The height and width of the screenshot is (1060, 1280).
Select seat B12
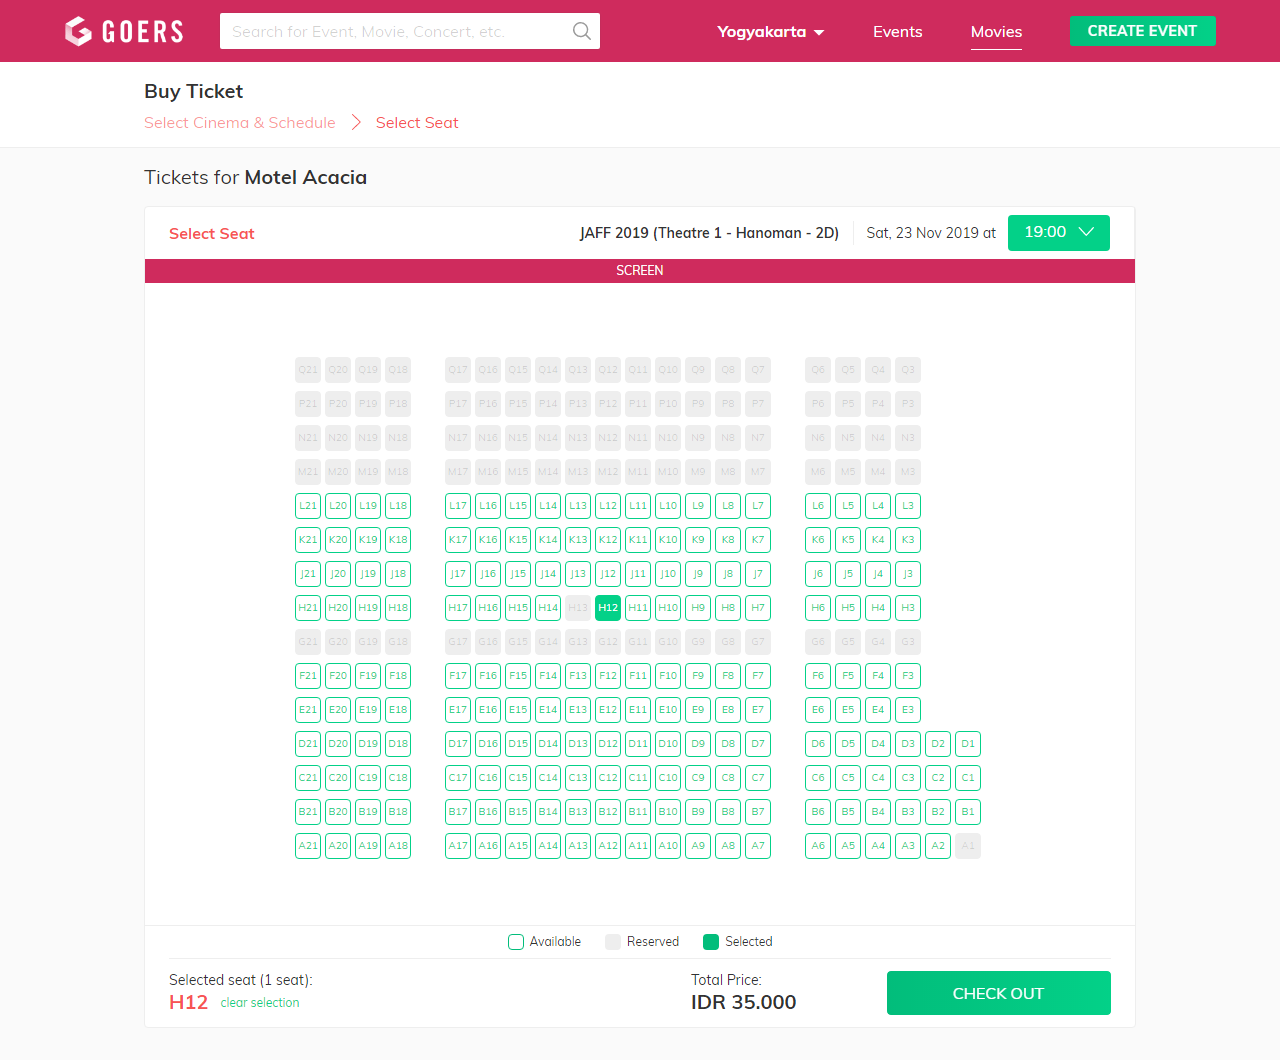608,812
